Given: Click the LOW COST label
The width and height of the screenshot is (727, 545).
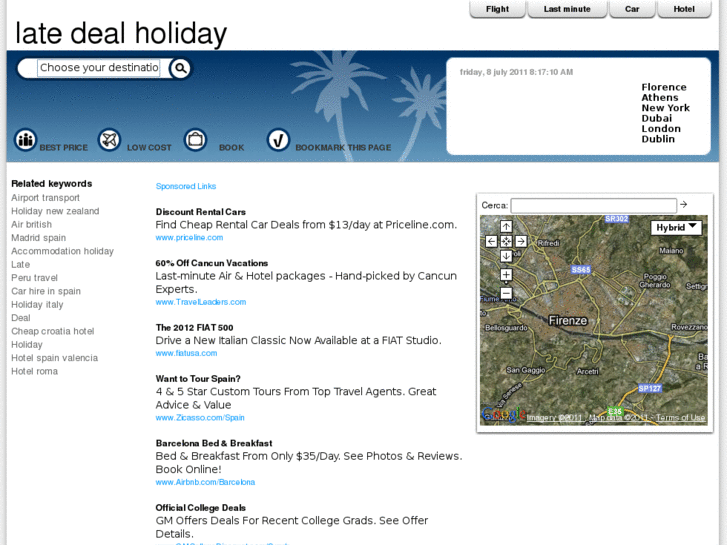Looking at the screenshot, I should click(x=149, y=147).
